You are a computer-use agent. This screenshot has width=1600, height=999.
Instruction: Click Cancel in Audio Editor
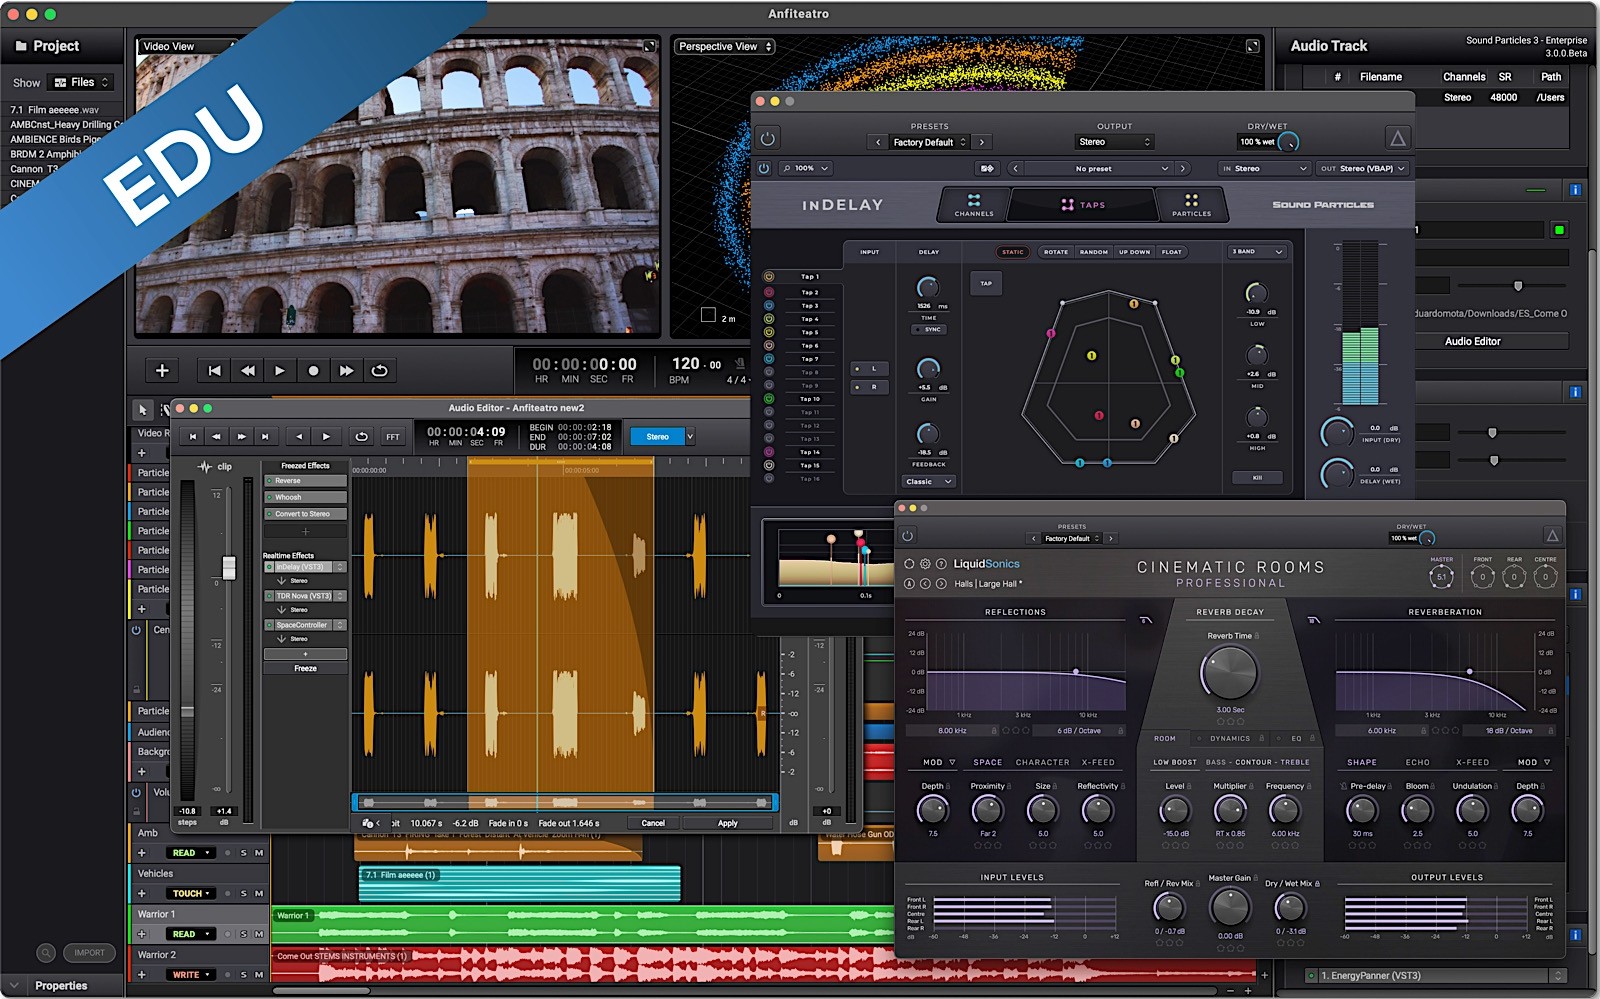pyautogui.click(x=652, y=823)
